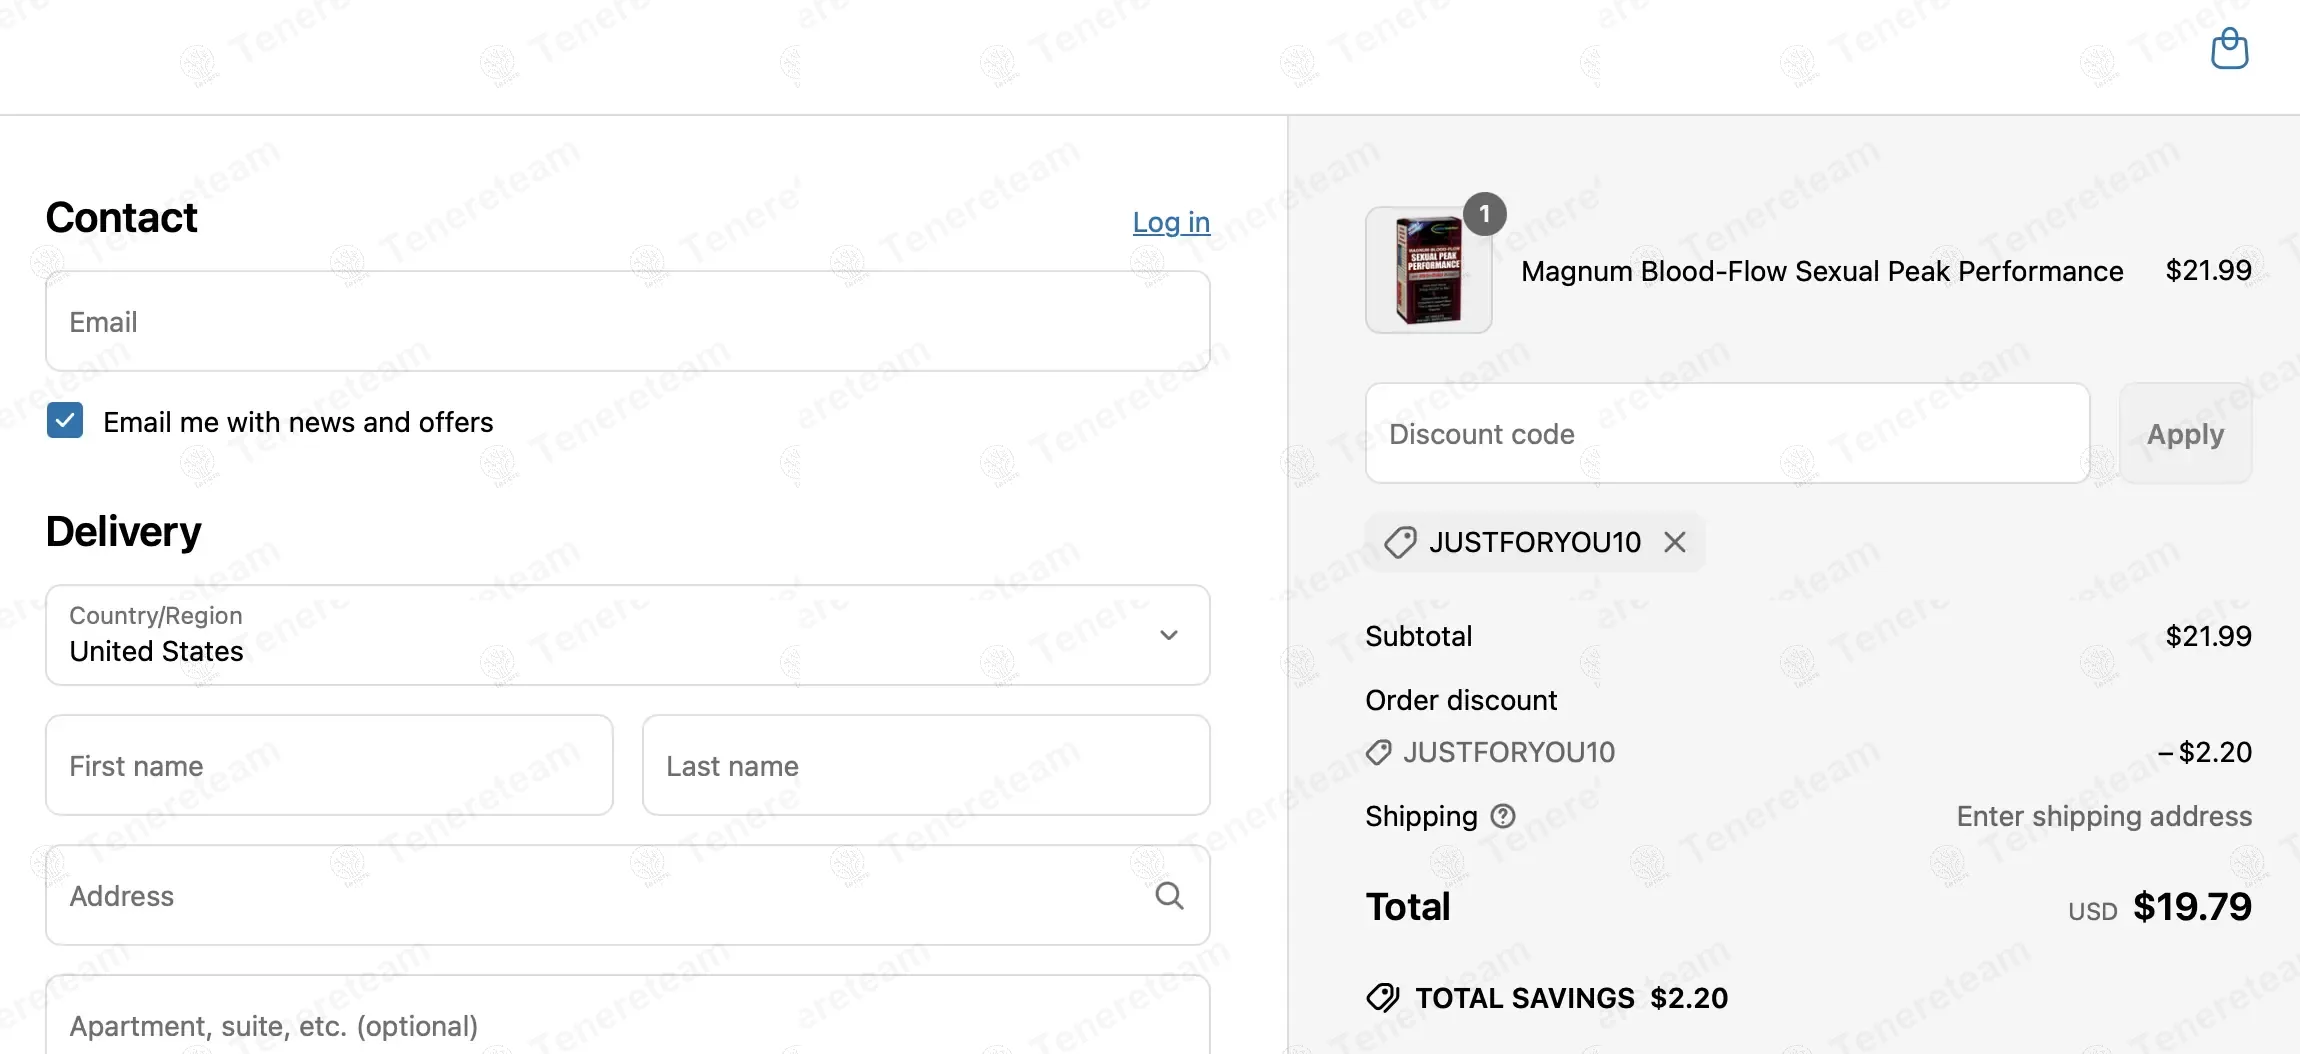Click the Magnum Blood-Flow product thumbnail
This screenshot has width=2300, height=1054.
pos(1428,270)
